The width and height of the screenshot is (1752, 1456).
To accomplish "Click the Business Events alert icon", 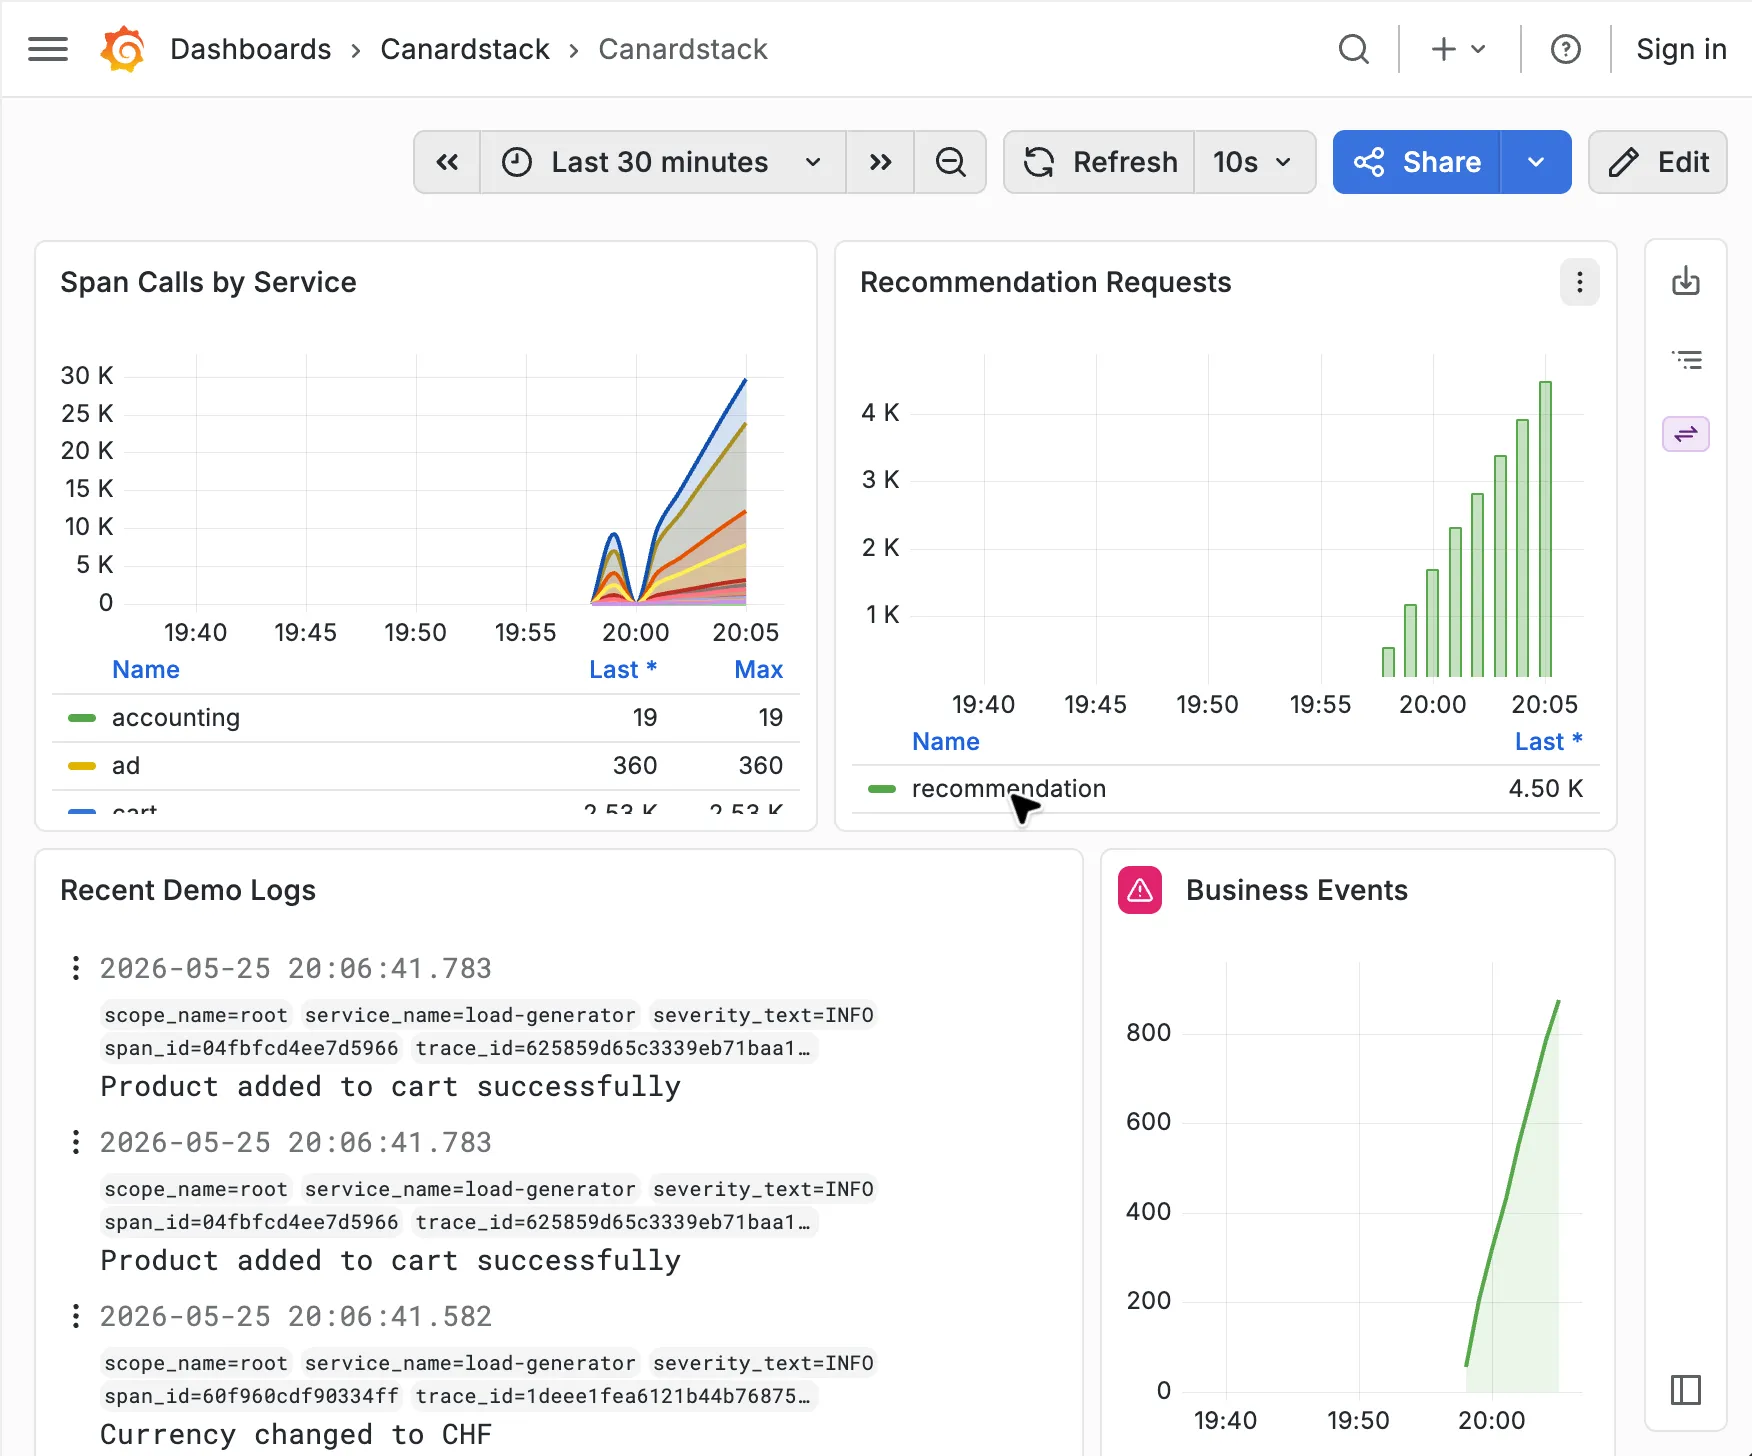I will point(1140,890).
